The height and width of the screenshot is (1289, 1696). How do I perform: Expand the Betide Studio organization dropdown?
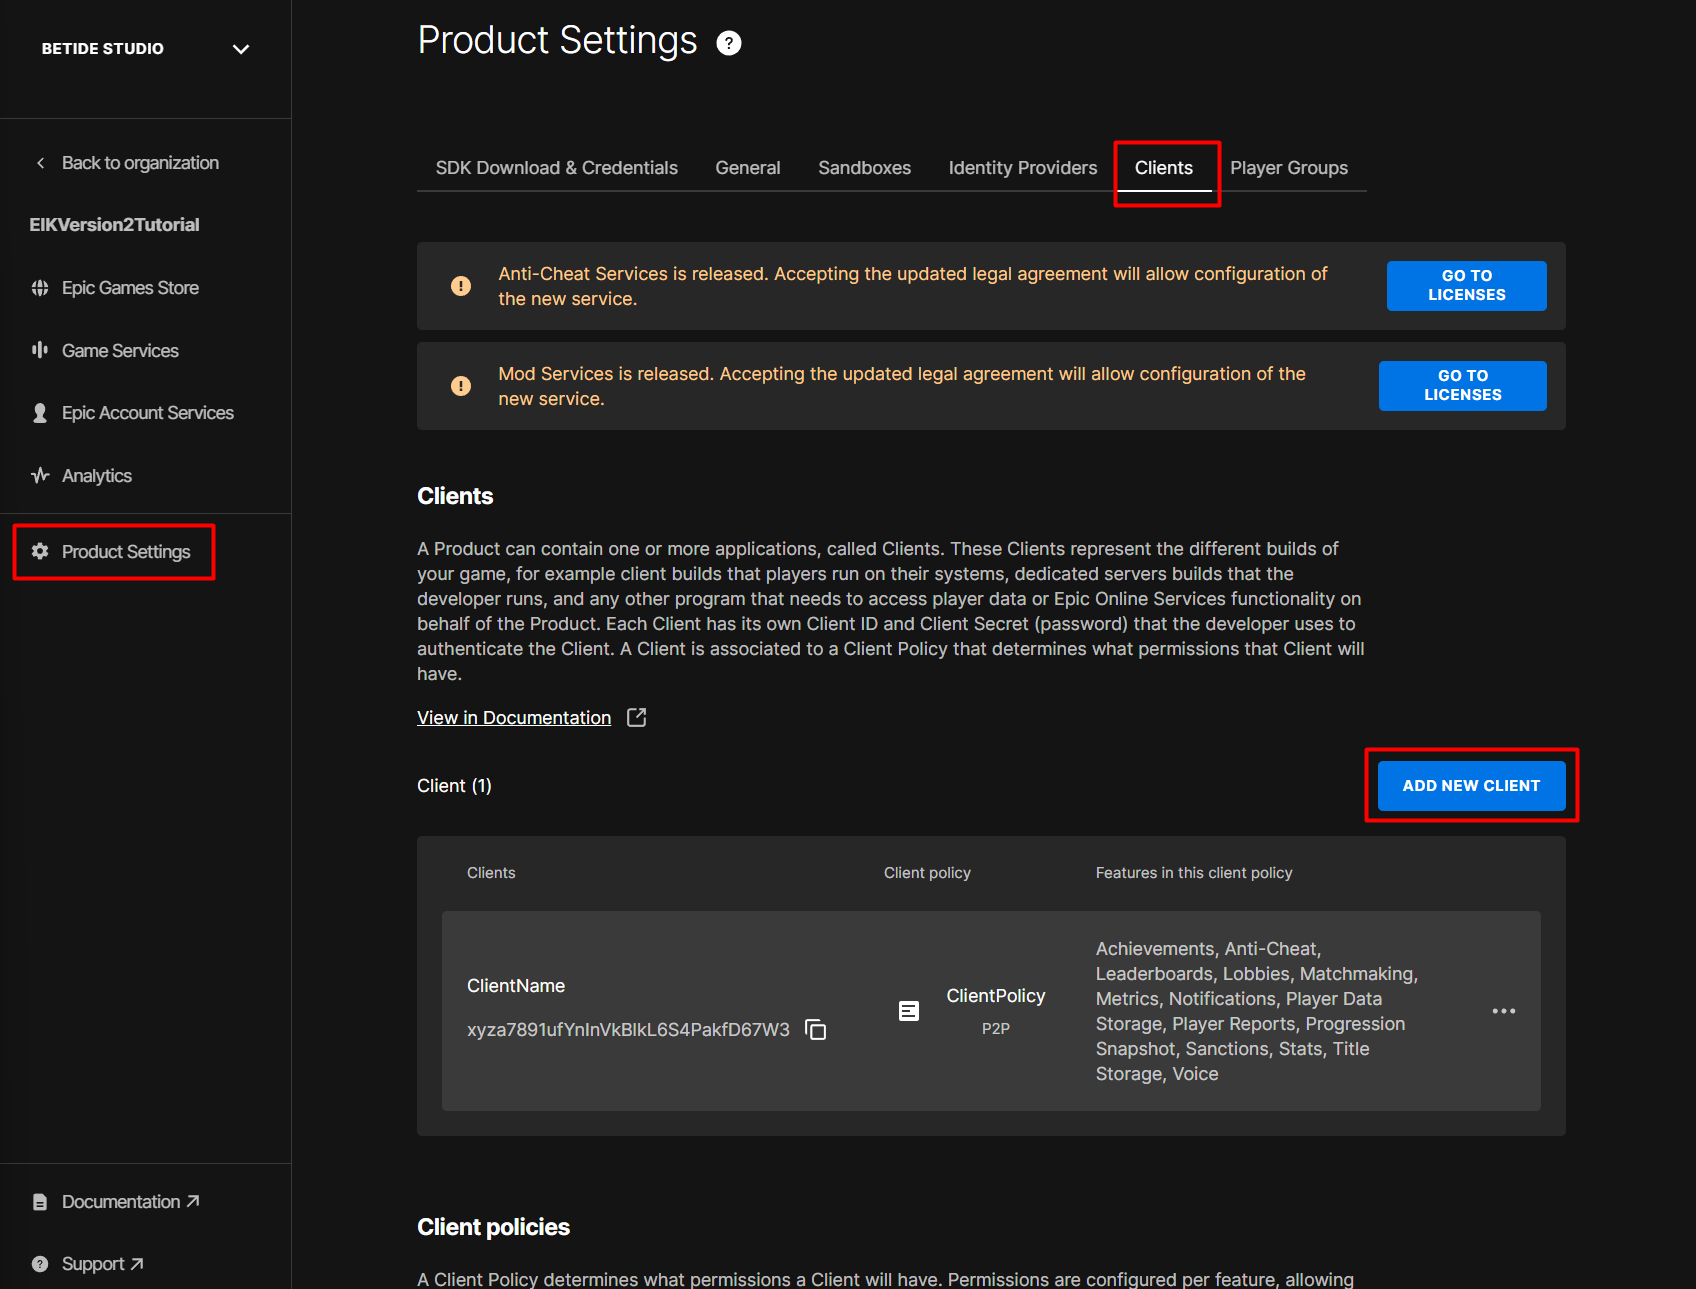click(240, 49)
